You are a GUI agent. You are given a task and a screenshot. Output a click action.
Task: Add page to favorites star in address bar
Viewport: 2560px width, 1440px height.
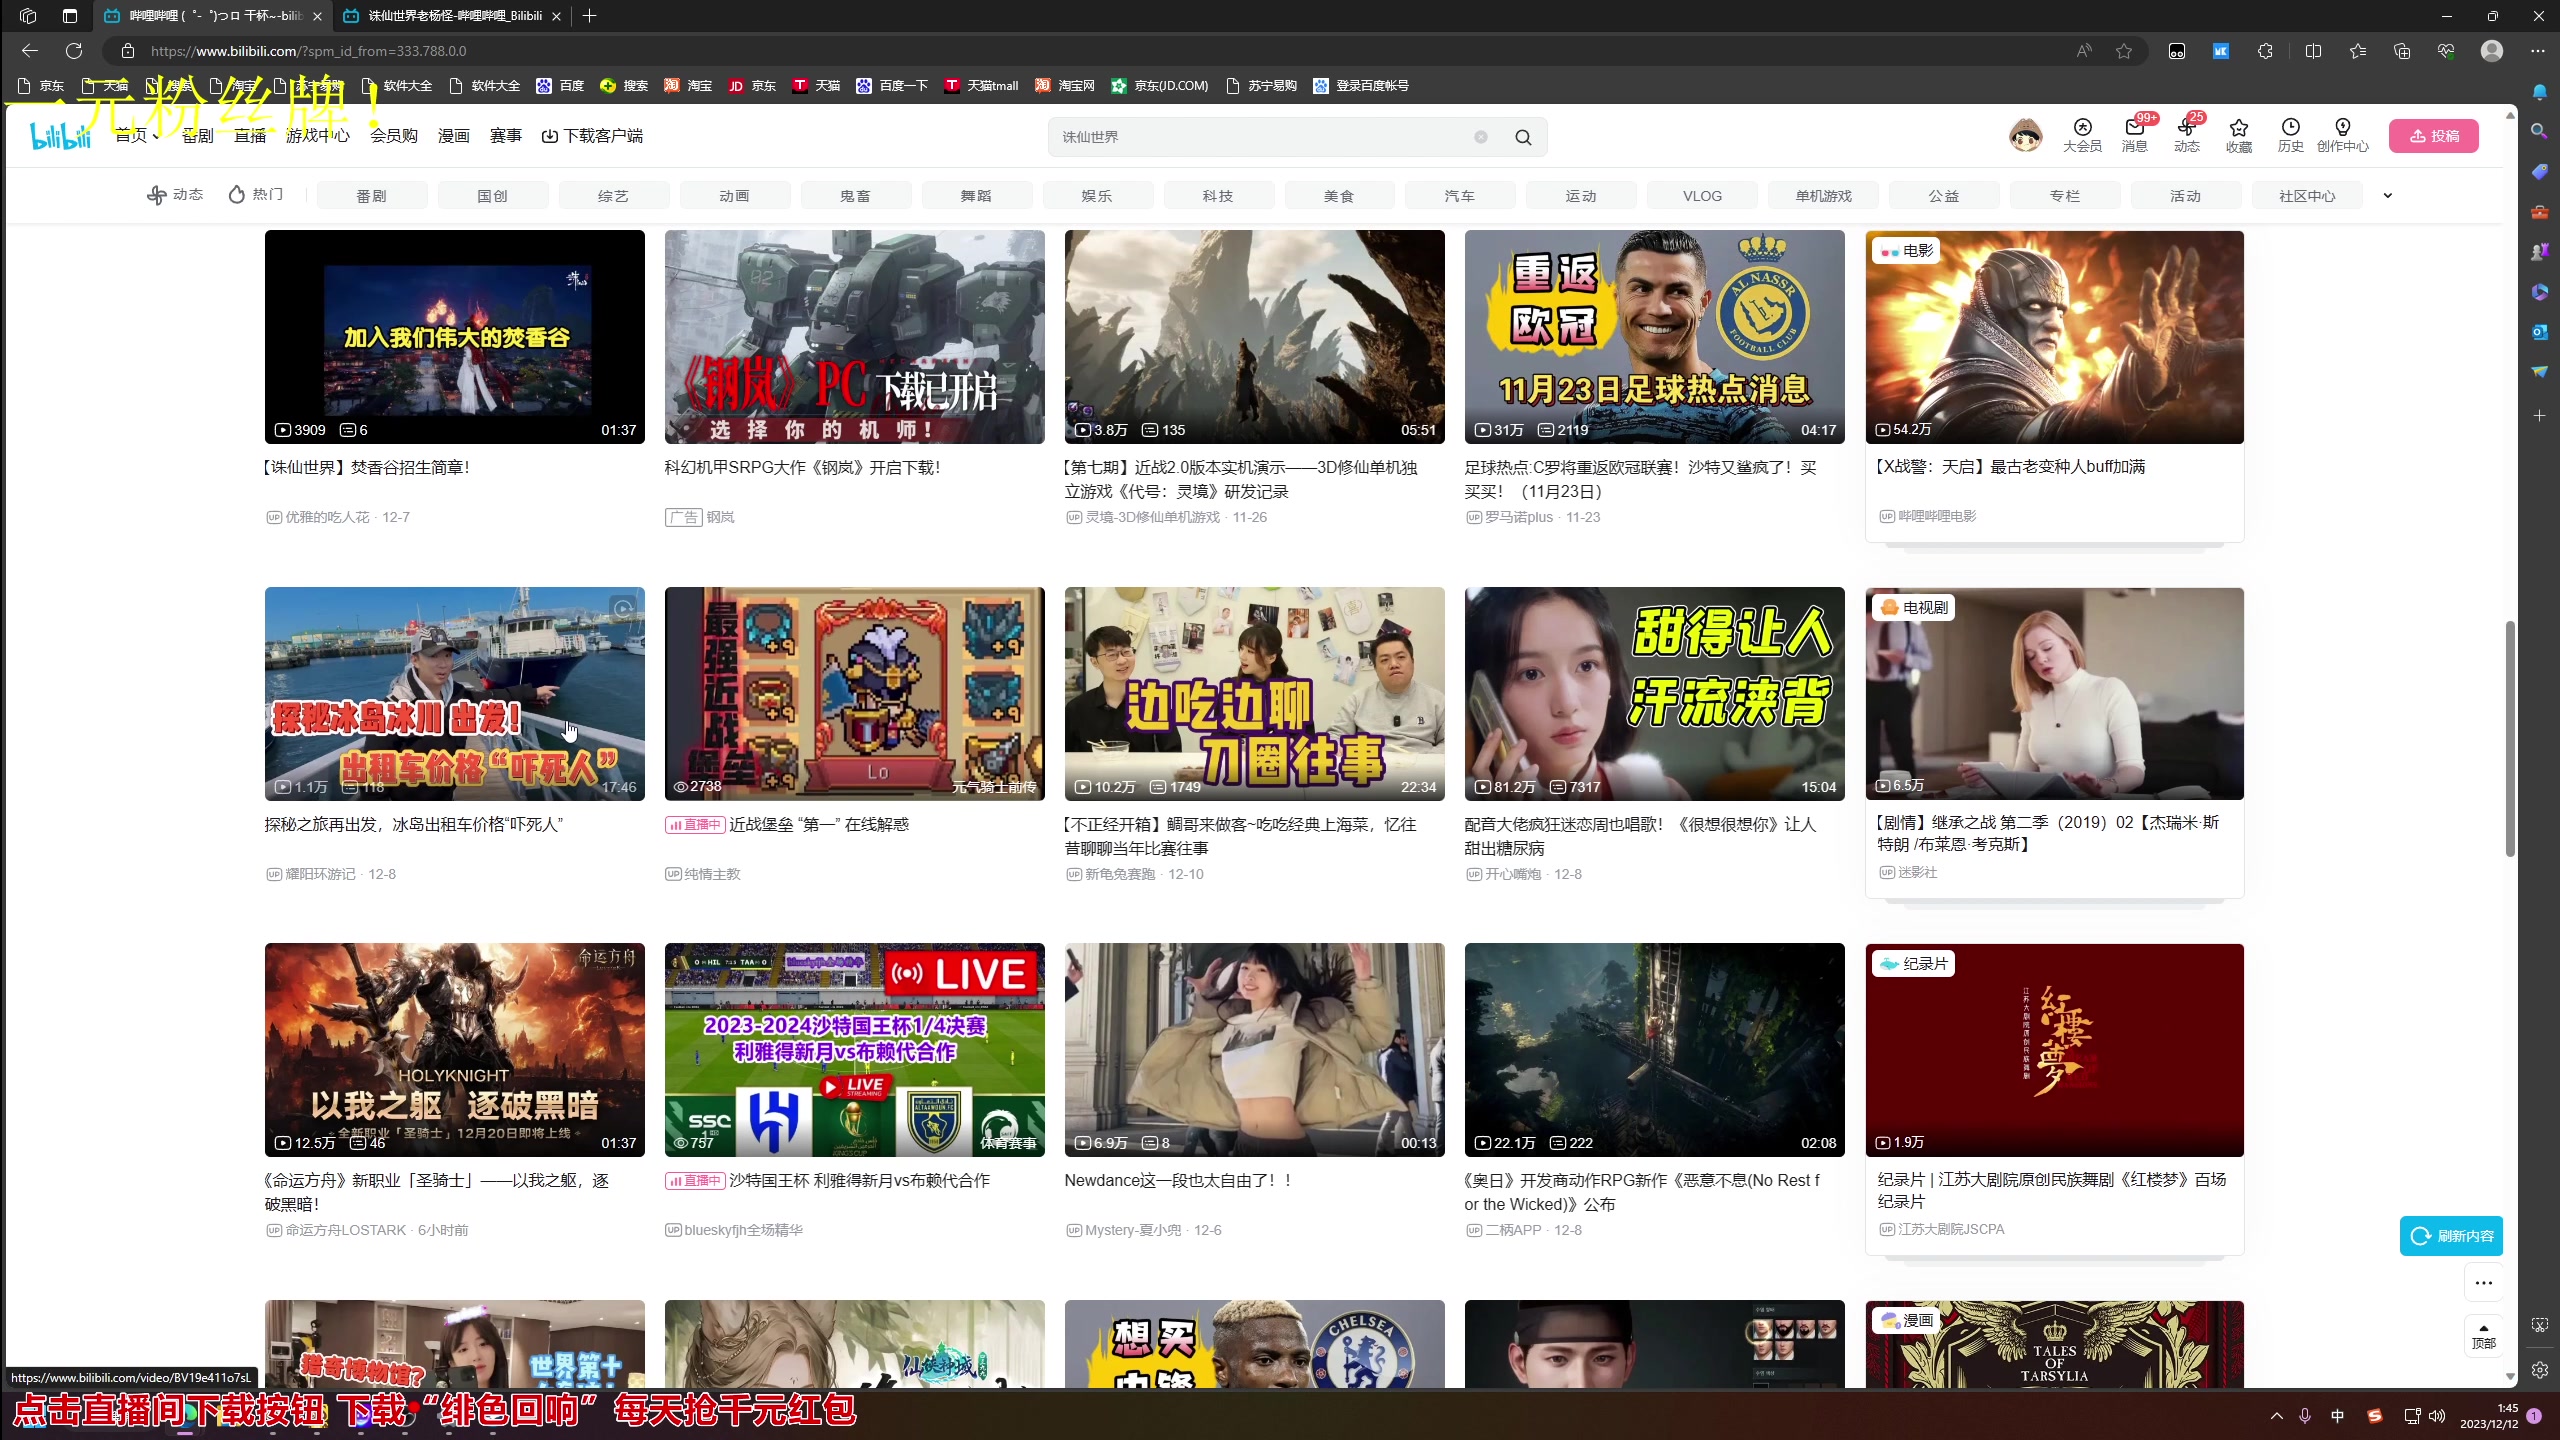point(2124,51)
